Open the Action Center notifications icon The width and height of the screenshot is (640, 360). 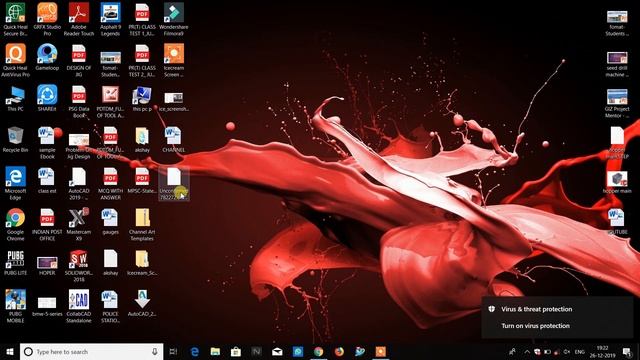627,351
